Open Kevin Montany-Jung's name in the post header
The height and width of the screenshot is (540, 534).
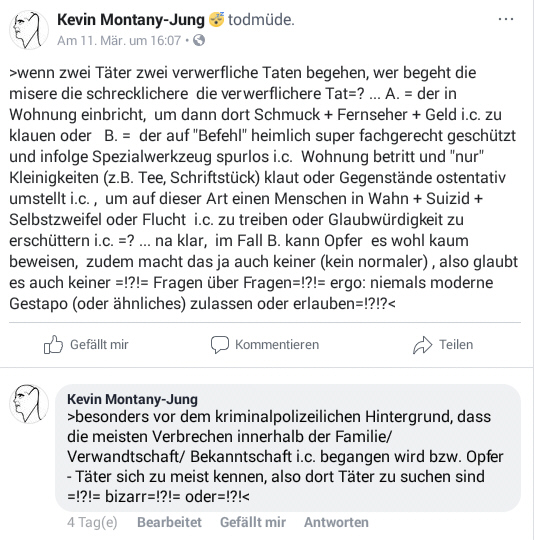tap(131, 20)
